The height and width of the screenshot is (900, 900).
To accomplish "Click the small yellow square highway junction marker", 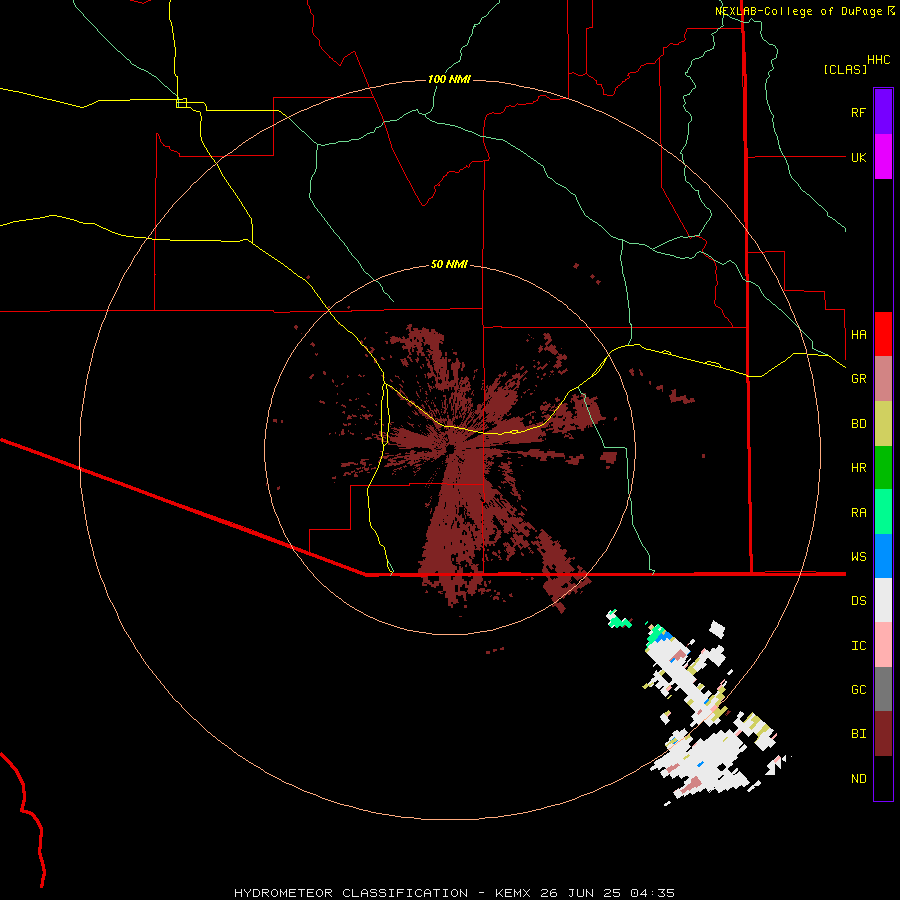I will (x=181, y=103).
